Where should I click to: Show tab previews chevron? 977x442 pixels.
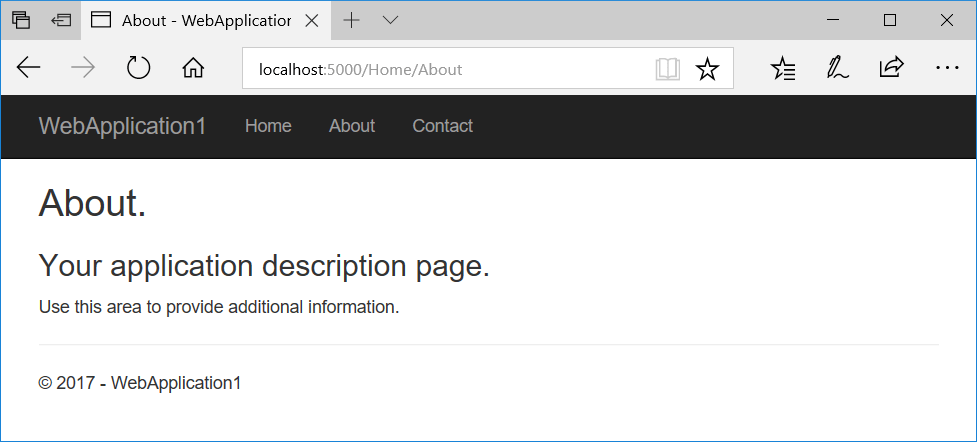390,20
